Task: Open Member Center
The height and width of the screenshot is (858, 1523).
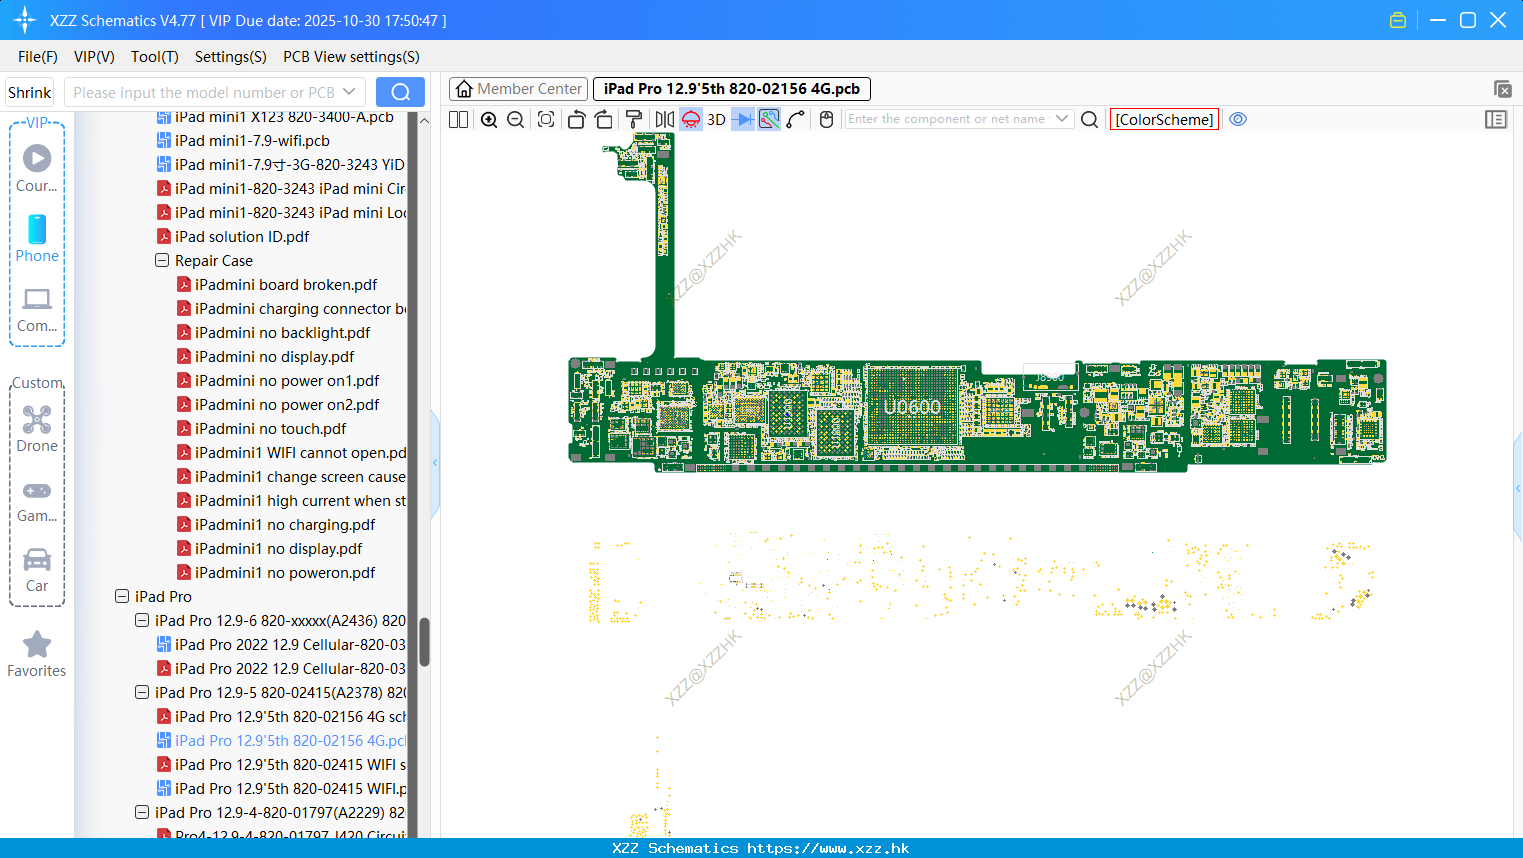Action: 519,89
